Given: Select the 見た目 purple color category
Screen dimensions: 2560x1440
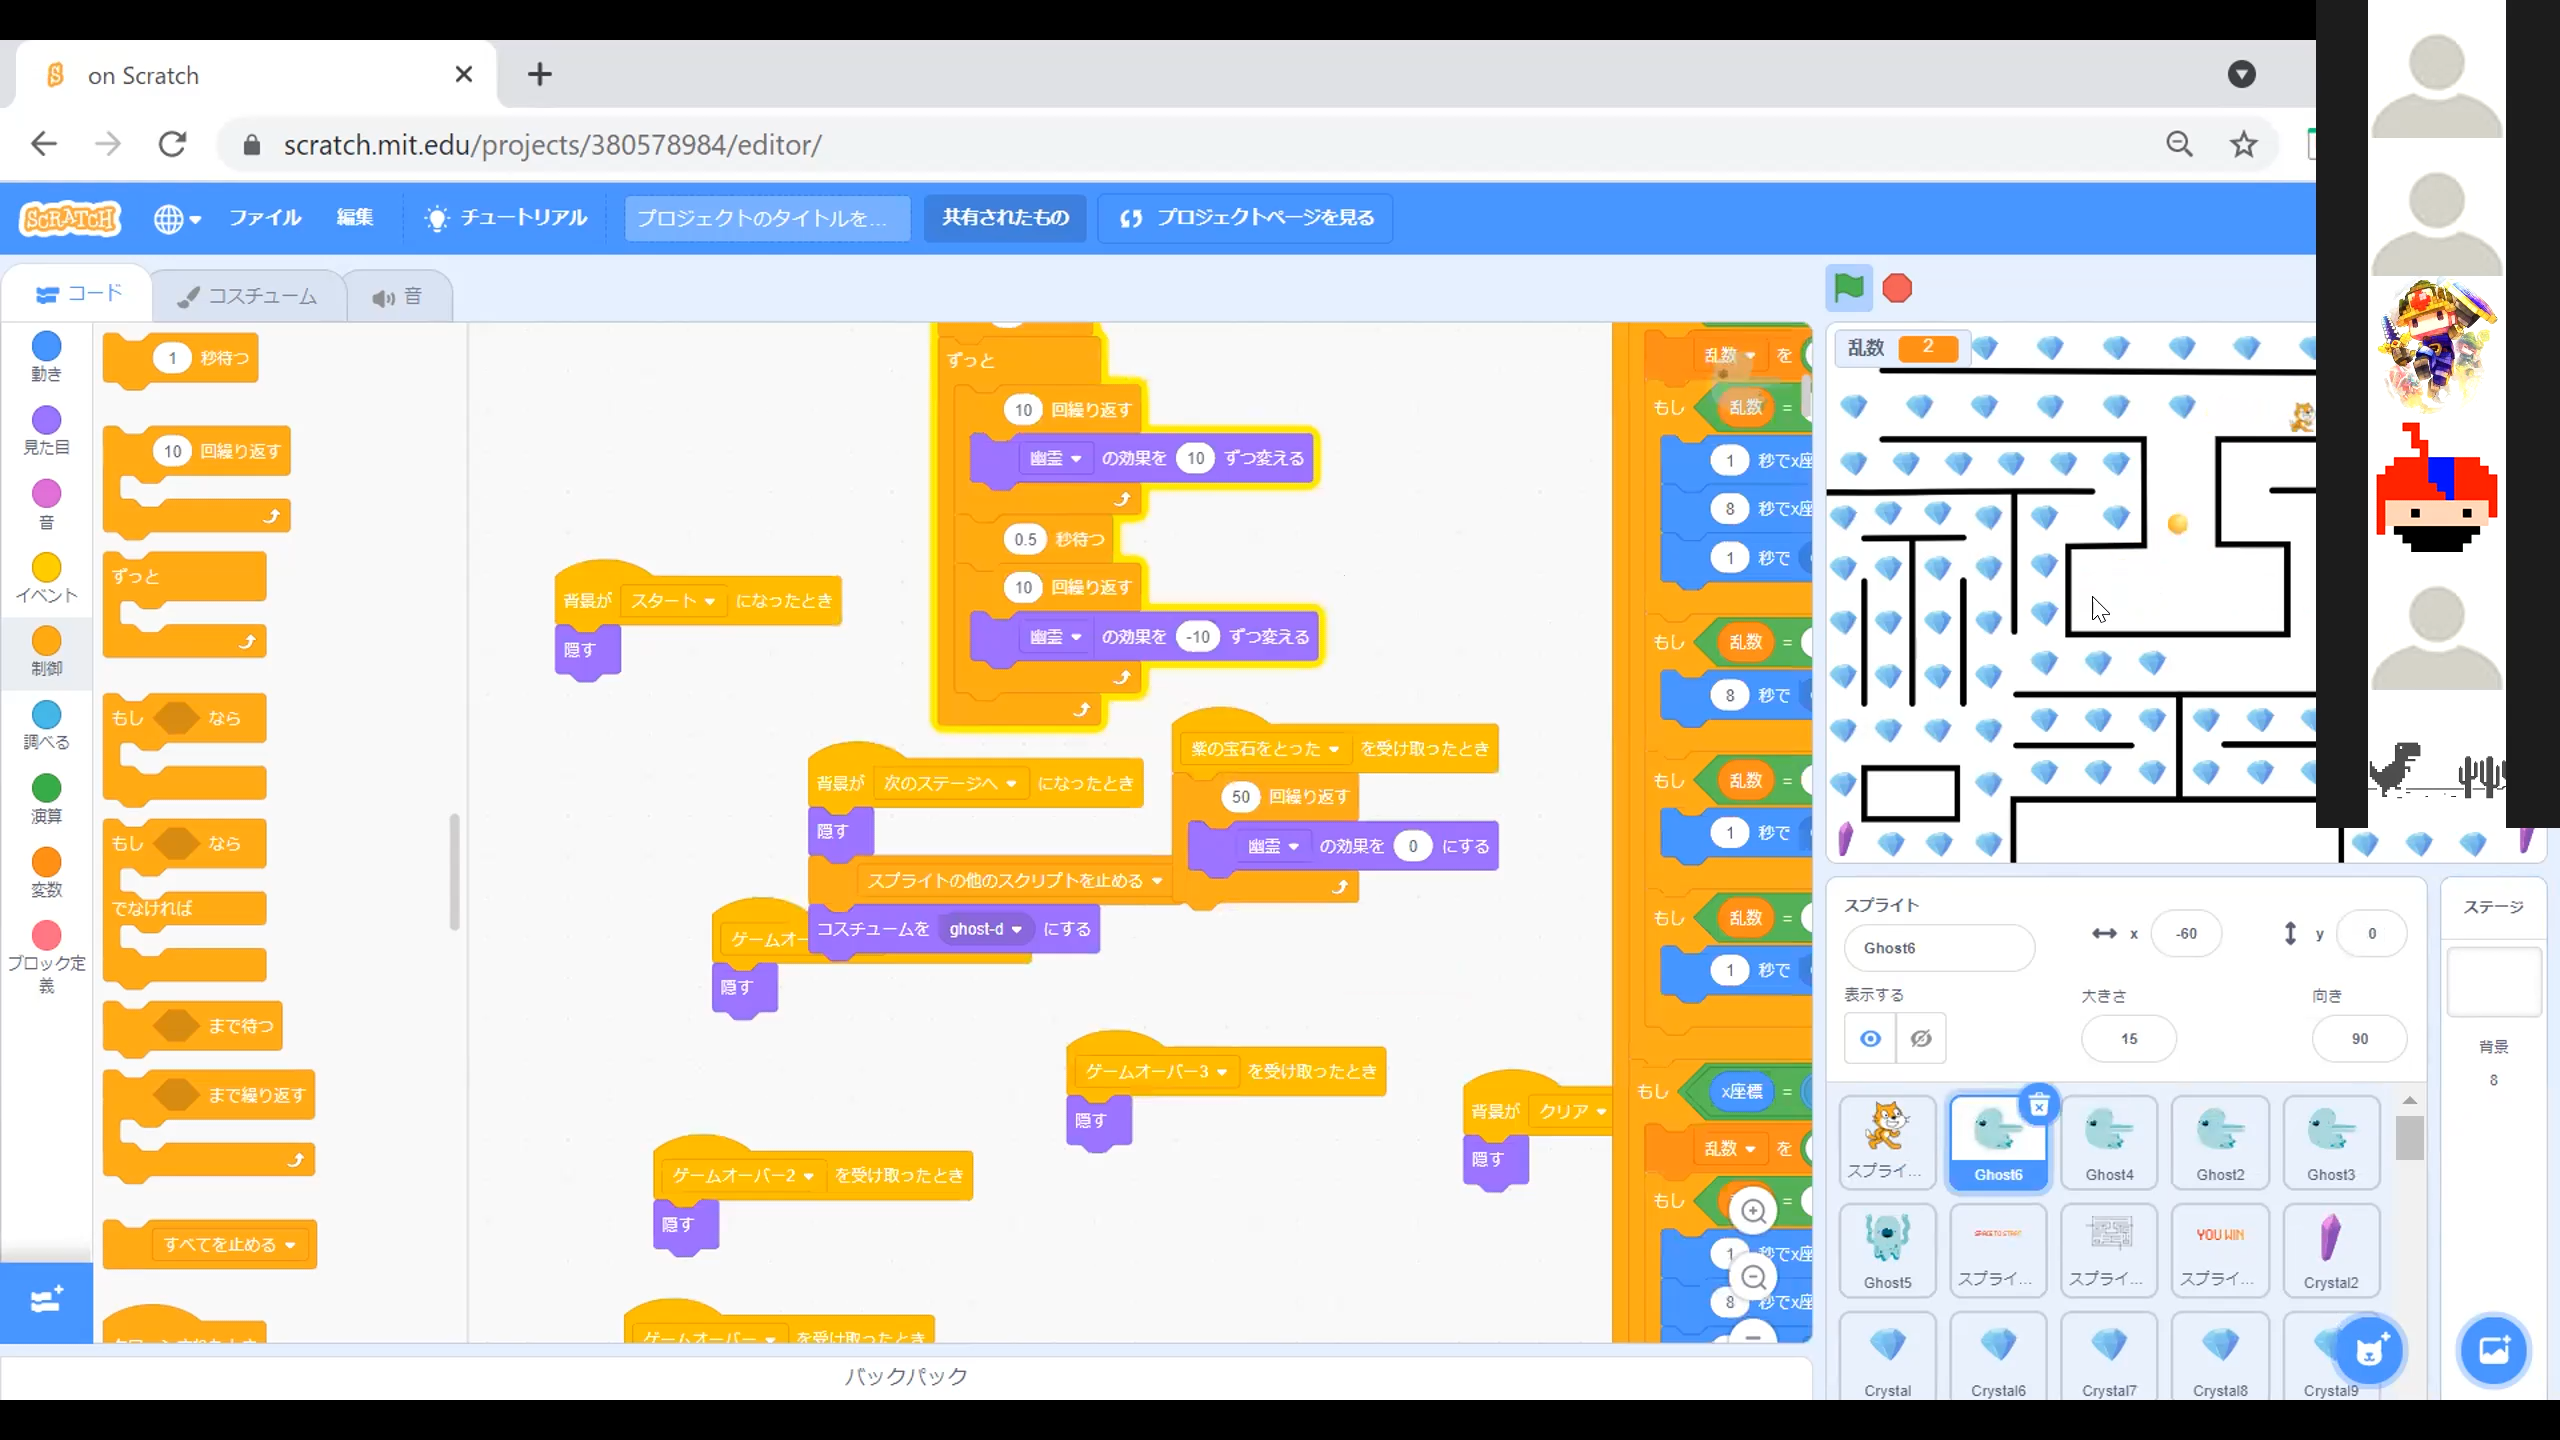Looking at the screenshot, I should (46, 430).
